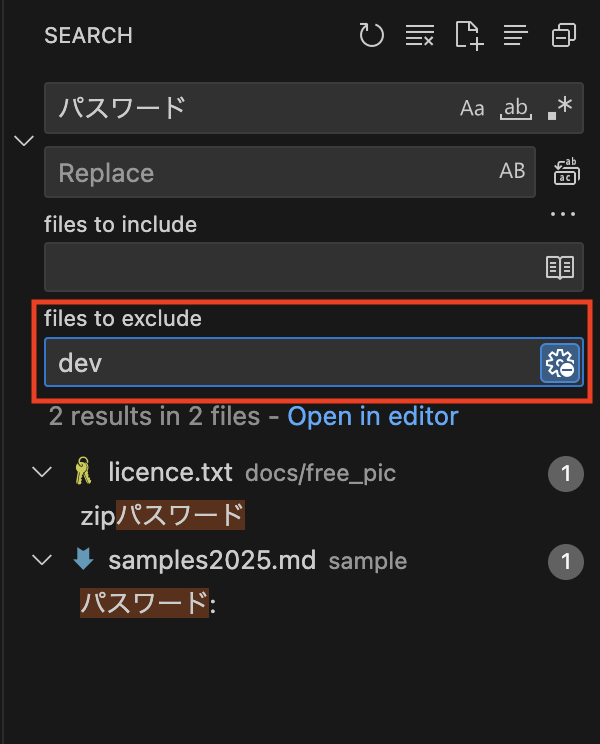Click samples2025.md result count badge
This screenshot has height=744, width=600.
click(x=566, y=562)
